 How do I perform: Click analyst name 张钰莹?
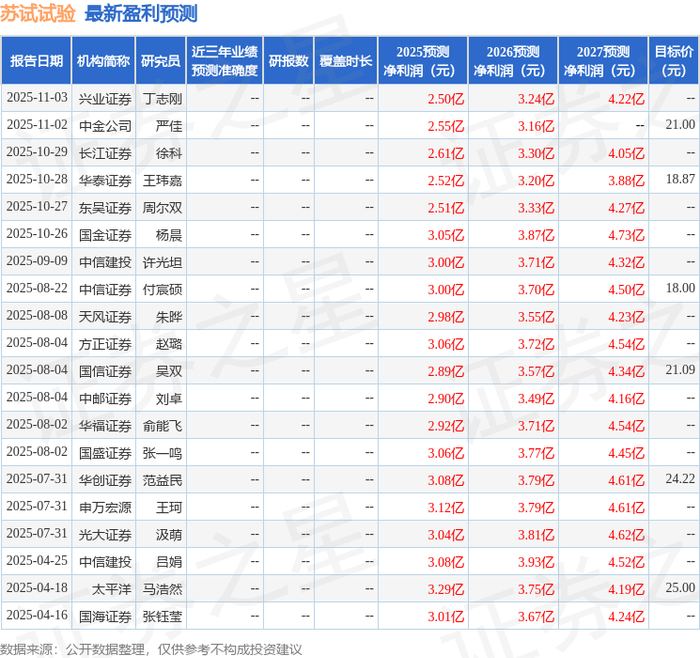(162, 616)
